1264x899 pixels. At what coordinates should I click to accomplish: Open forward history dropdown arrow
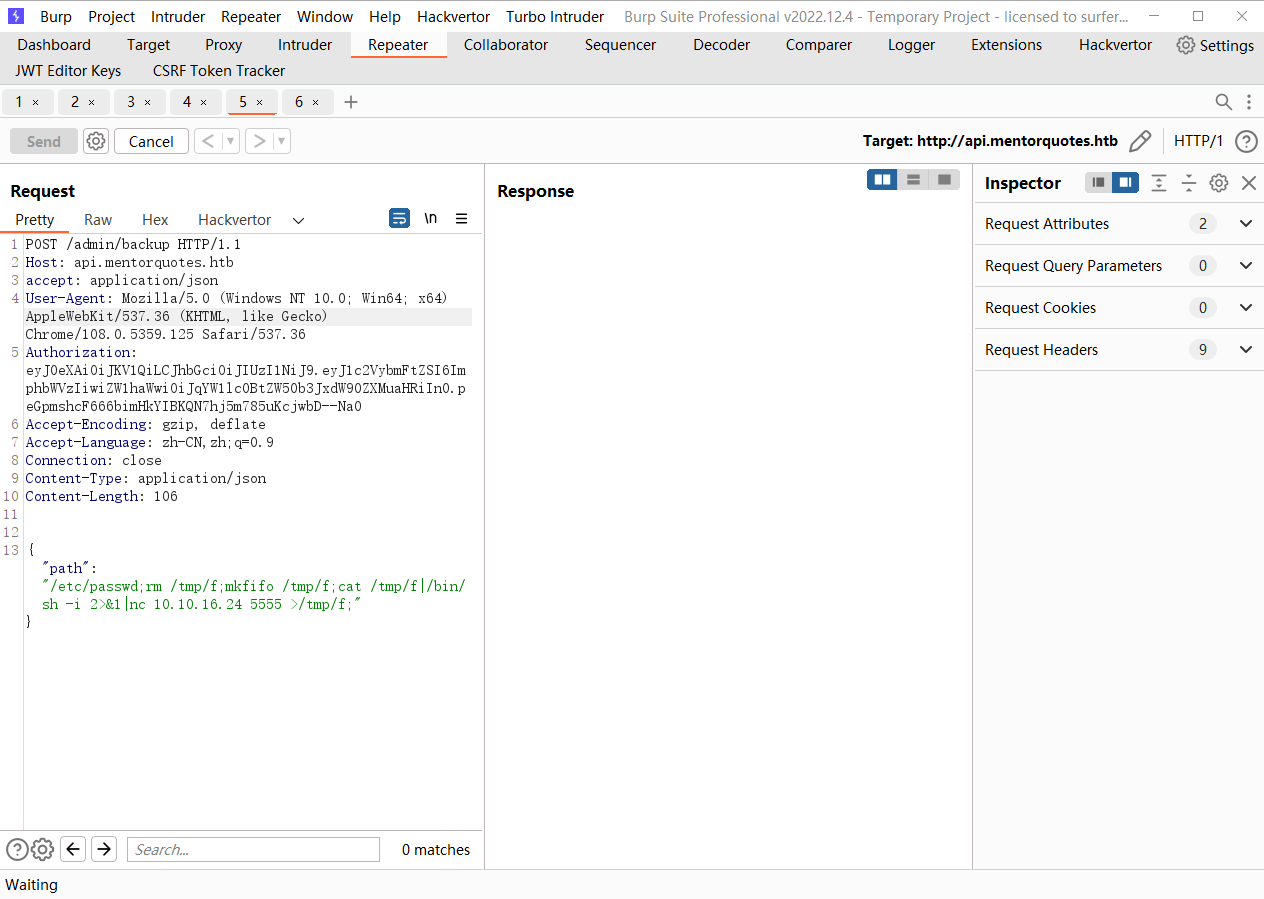(282, 141)
